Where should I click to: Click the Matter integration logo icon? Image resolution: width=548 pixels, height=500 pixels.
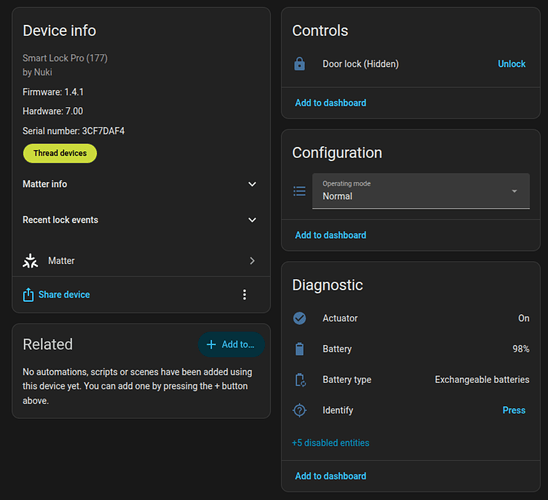pyautogui.click(x=30, y=261)
